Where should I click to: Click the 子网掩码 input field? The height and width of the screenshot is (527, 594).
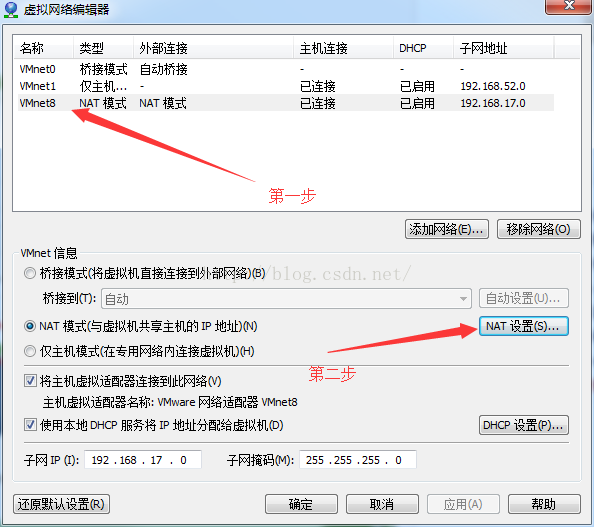(358, 460)
